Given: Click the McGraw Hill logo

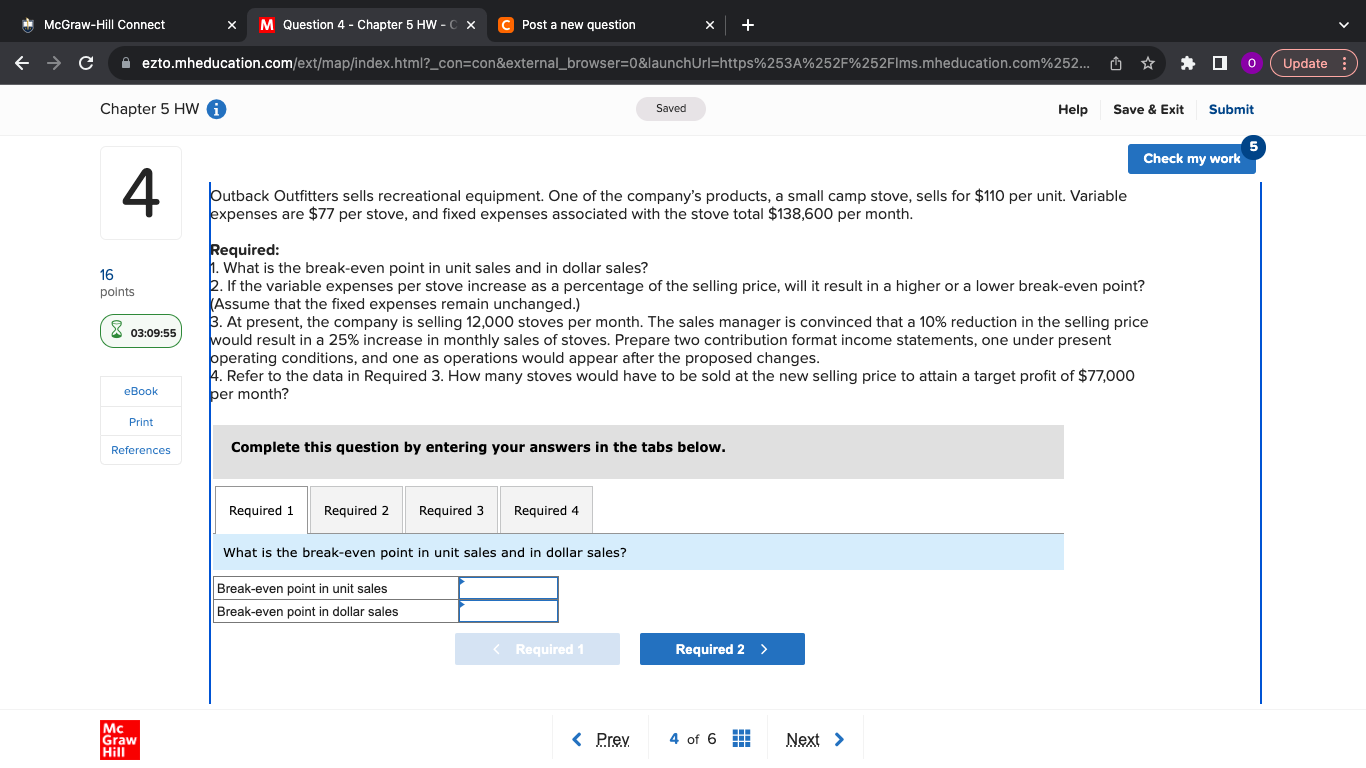Looking at the screenshot, I should [119, 739].
